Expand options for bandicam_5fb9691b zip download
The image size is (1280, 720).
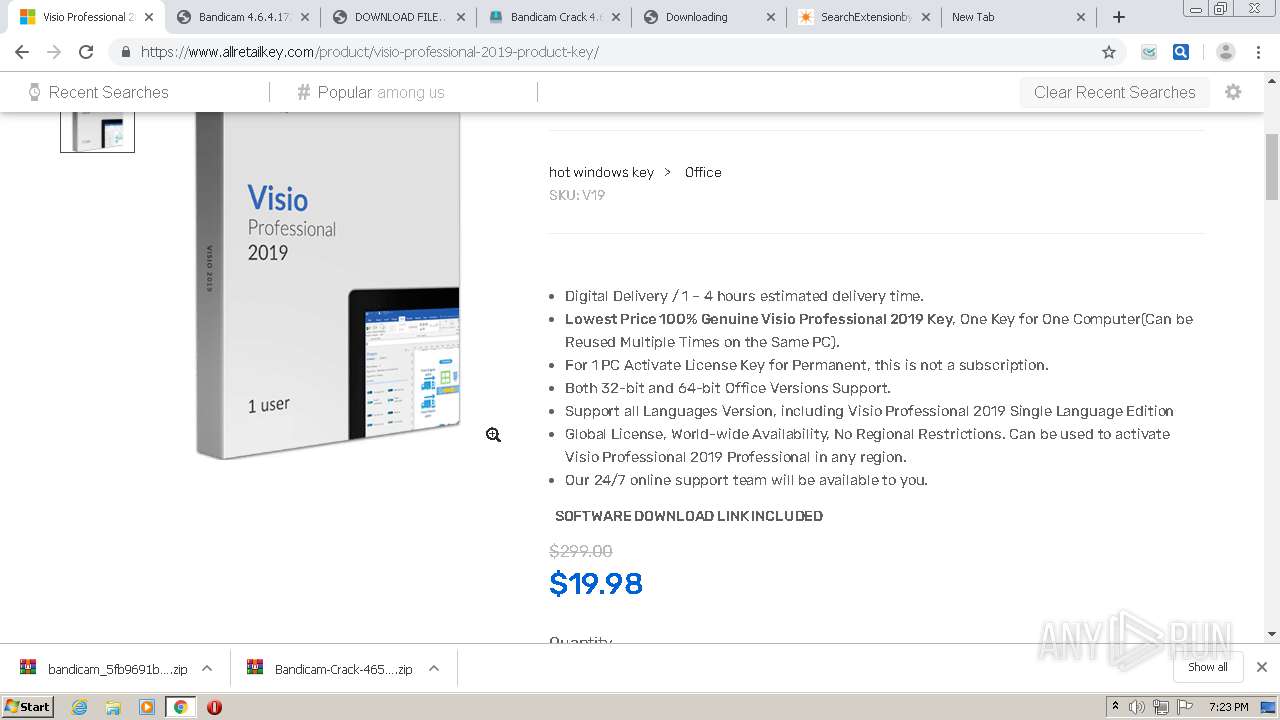coord(207,669)
